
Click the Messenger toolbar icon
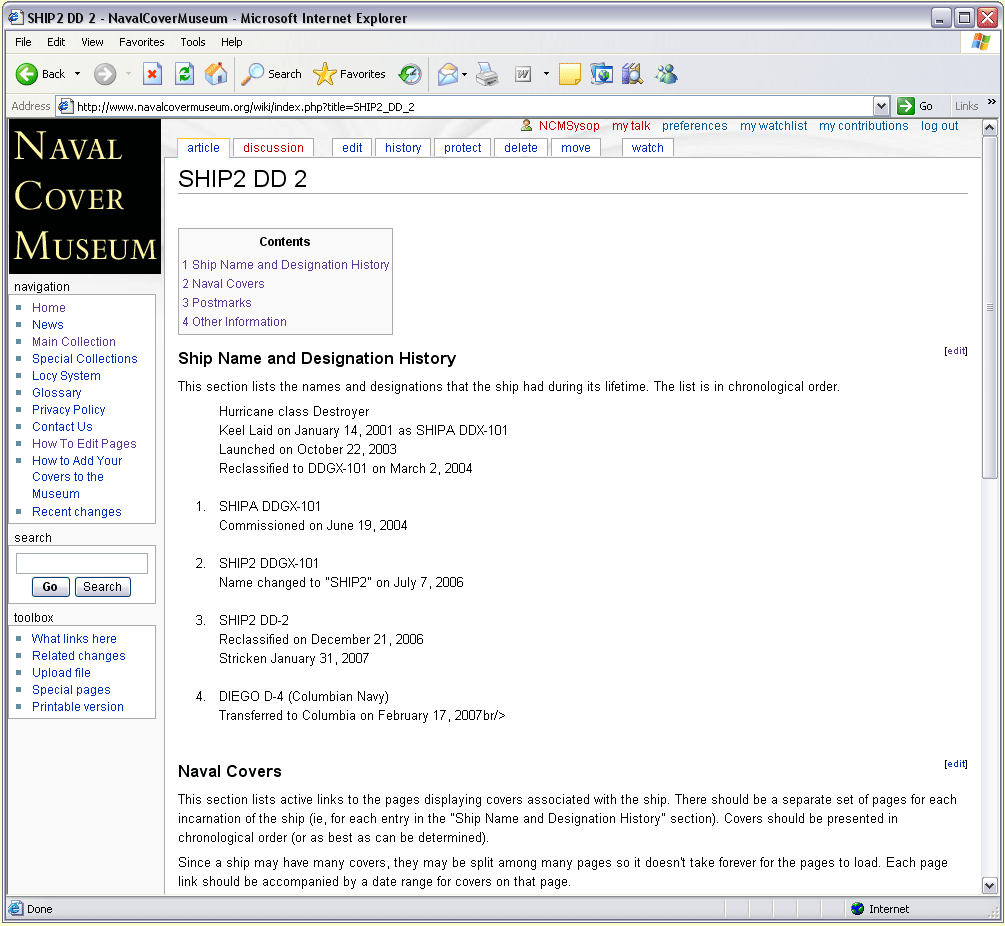coord(666,74)
